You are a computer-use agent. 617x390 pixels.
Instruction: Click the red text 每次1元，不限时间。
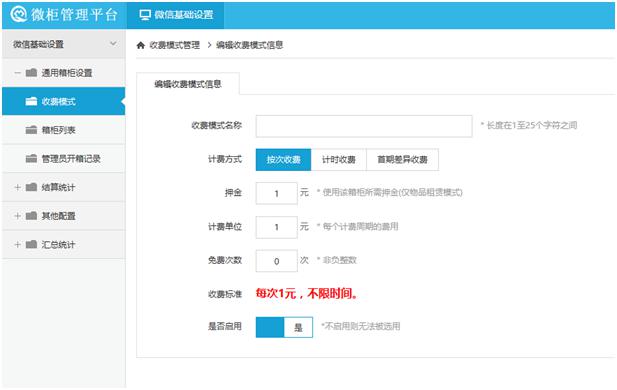click(x=307, y=294)
